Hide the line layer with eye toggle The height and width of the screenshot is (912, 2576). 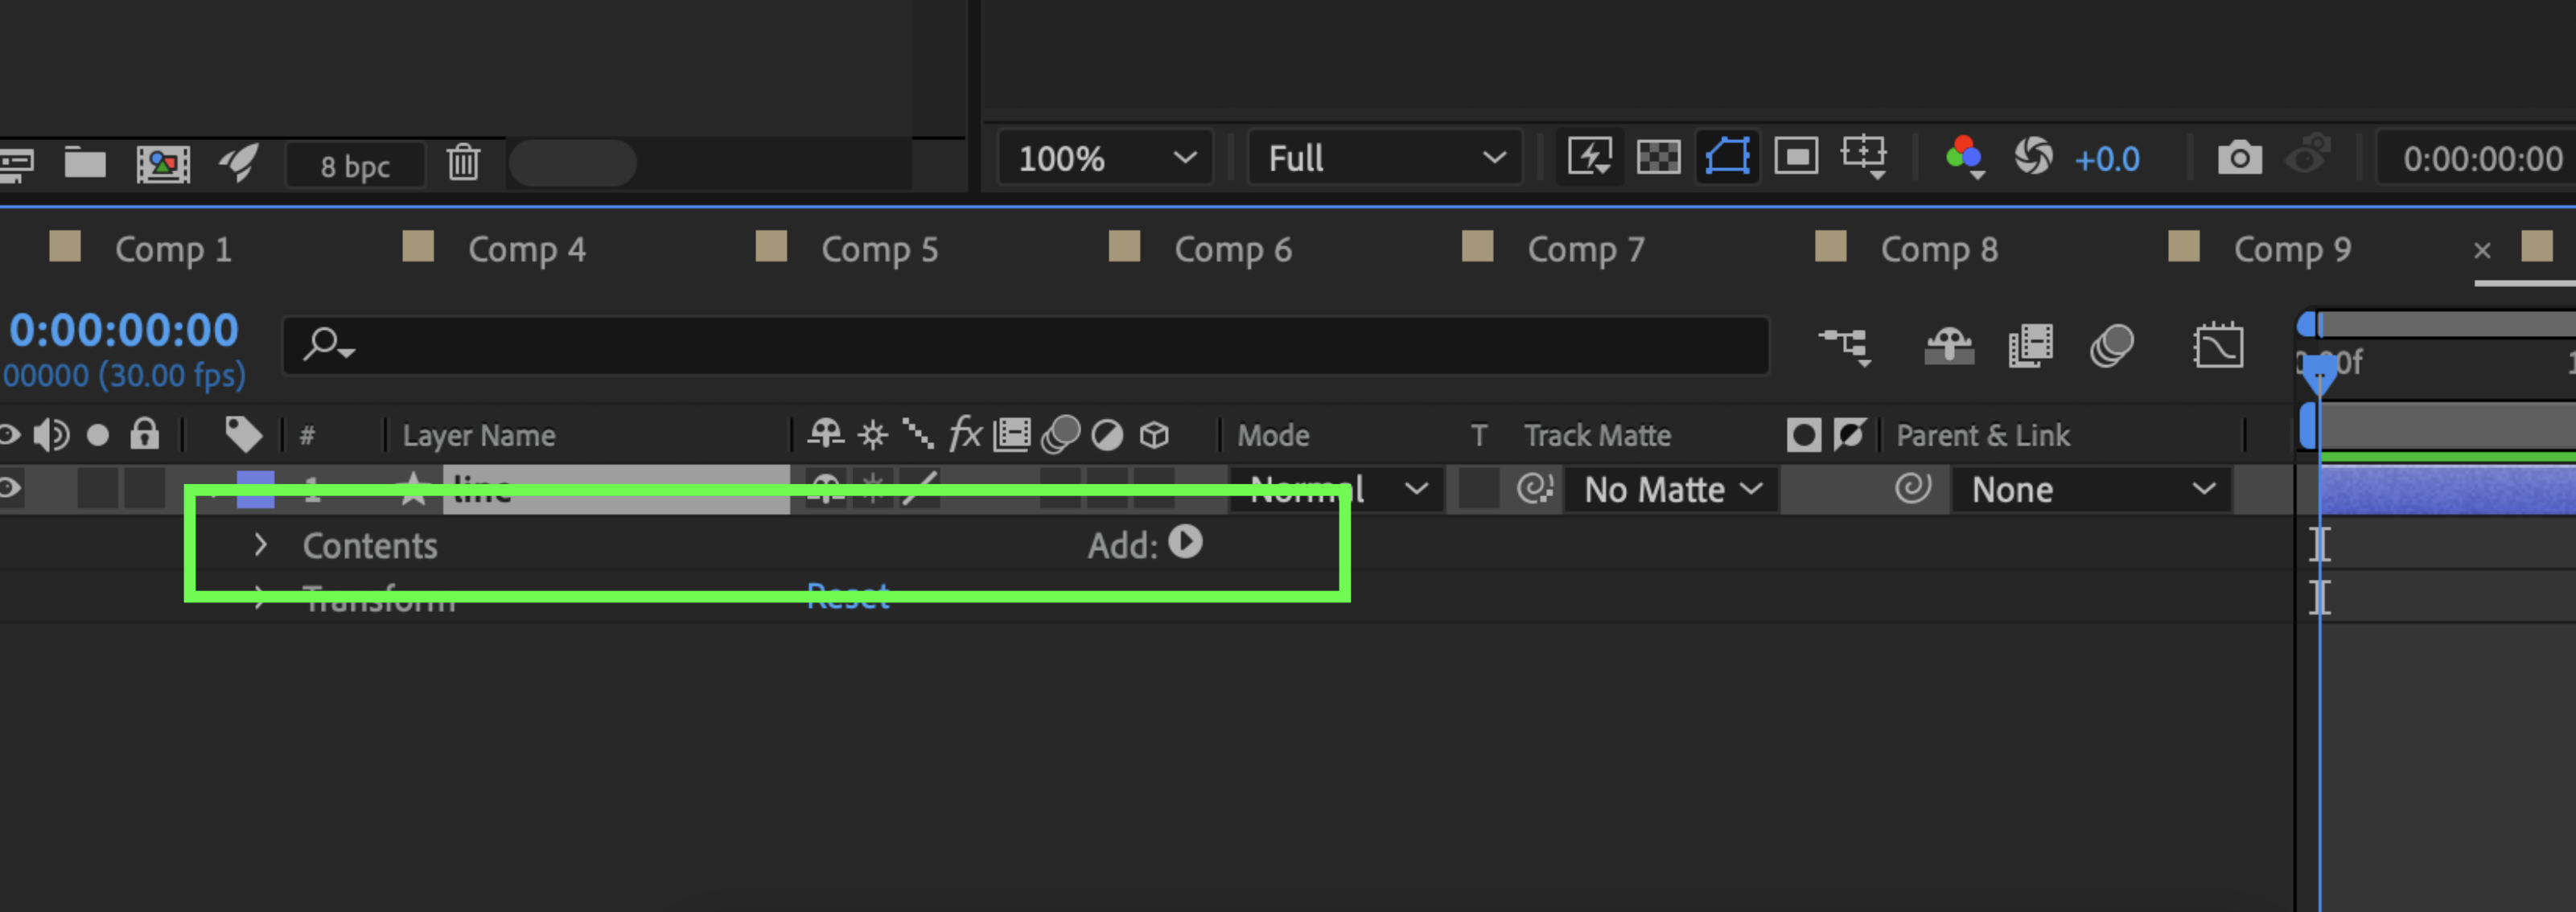click(9, 489)
